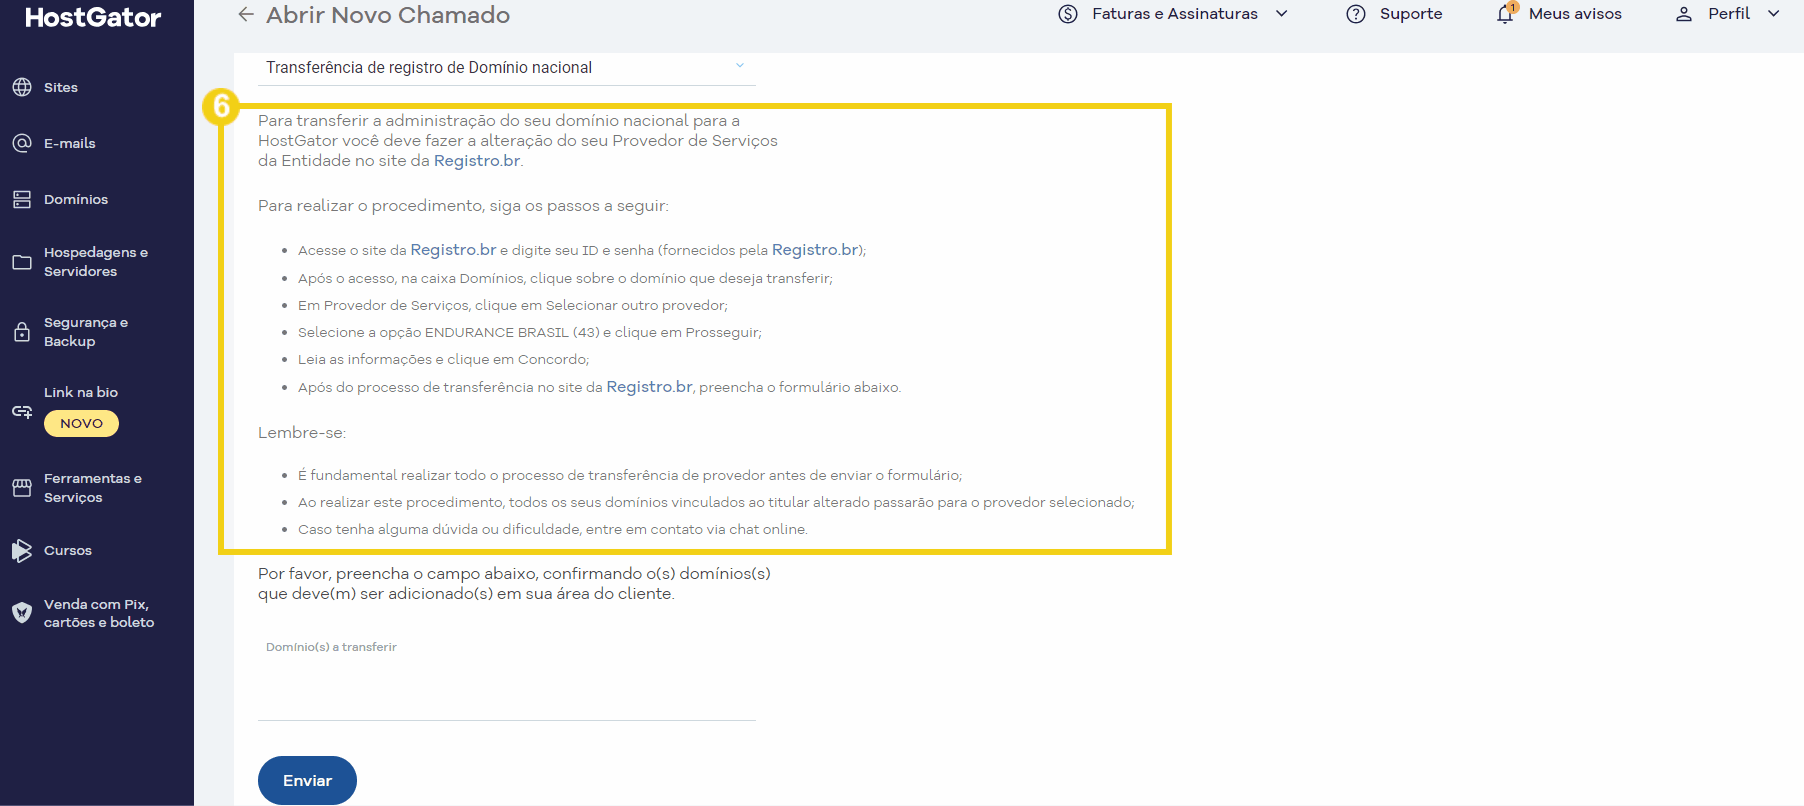Click the 'Leia as informações e clique em Concordo' step

click(444, 360)
